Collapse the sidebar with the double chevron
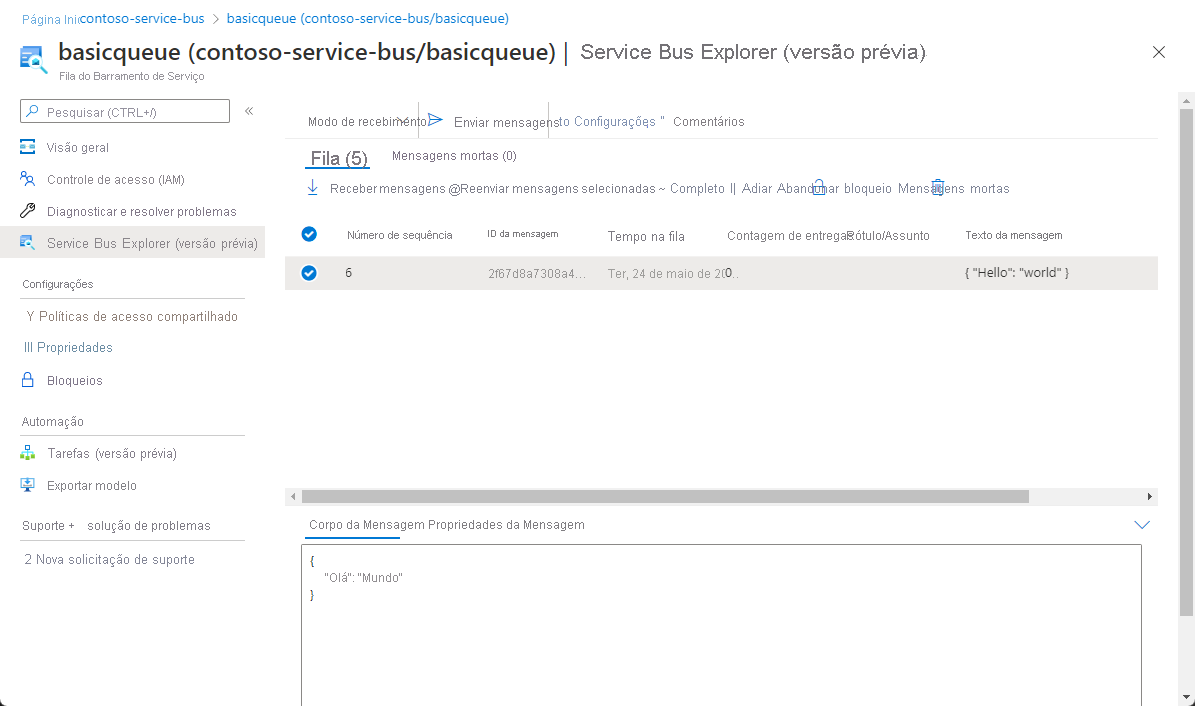The width and height of the screenshot is (1195, 706). point(248,111)
